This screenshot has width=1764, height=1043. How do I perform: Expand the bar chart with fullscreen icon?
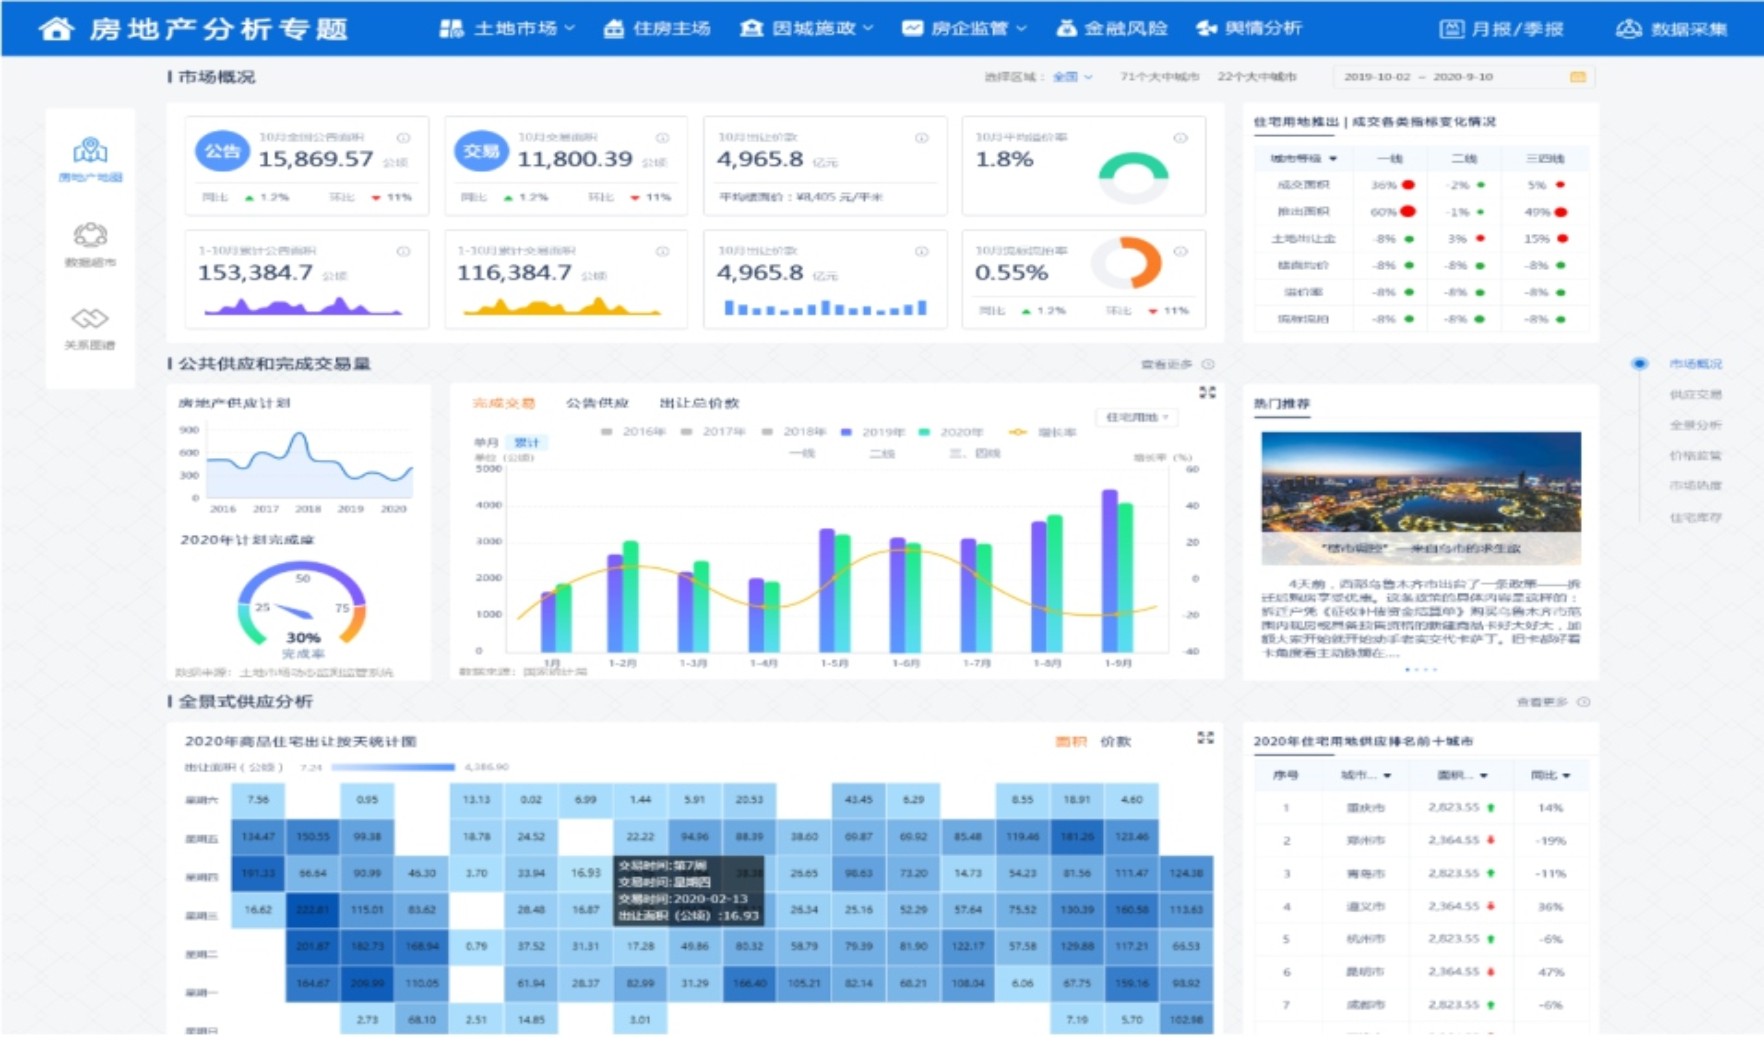(1207, 393)
